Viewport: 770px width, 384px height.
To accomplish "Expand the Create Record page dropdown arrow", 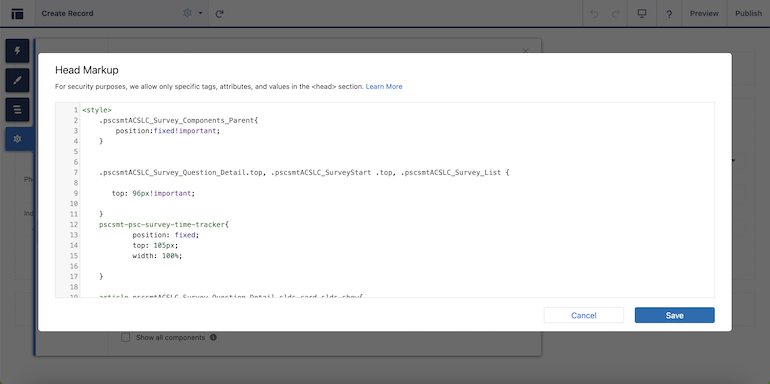I will pos(200,13).
